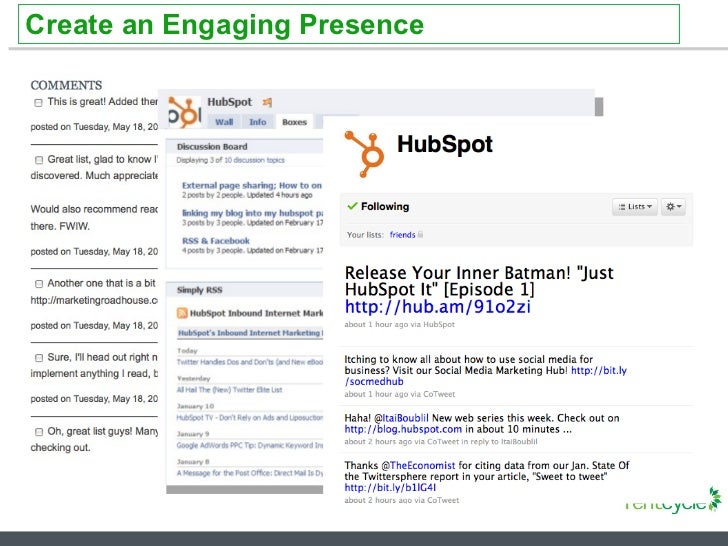Screen dimensions: 728x546
Task: Open 'HubSpot's Inbound Internet Marketing' feed link
Action: tap(251, 333)
